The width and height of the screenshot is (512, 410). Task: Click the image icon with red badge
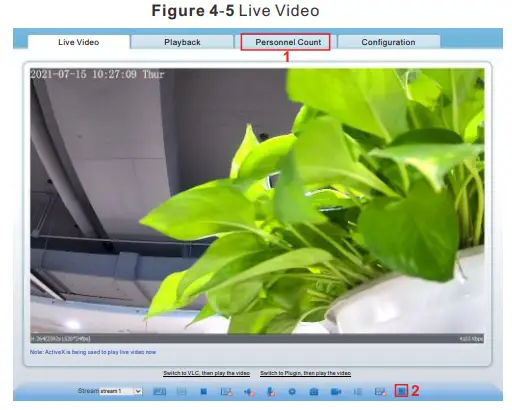pyautogui.click(x=380, y=392)
